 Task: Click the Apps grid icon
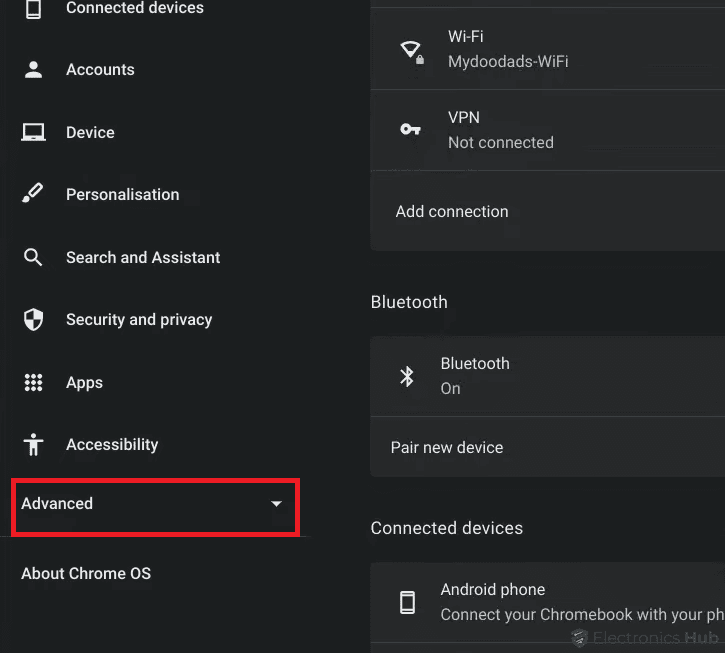pos(33,382)
